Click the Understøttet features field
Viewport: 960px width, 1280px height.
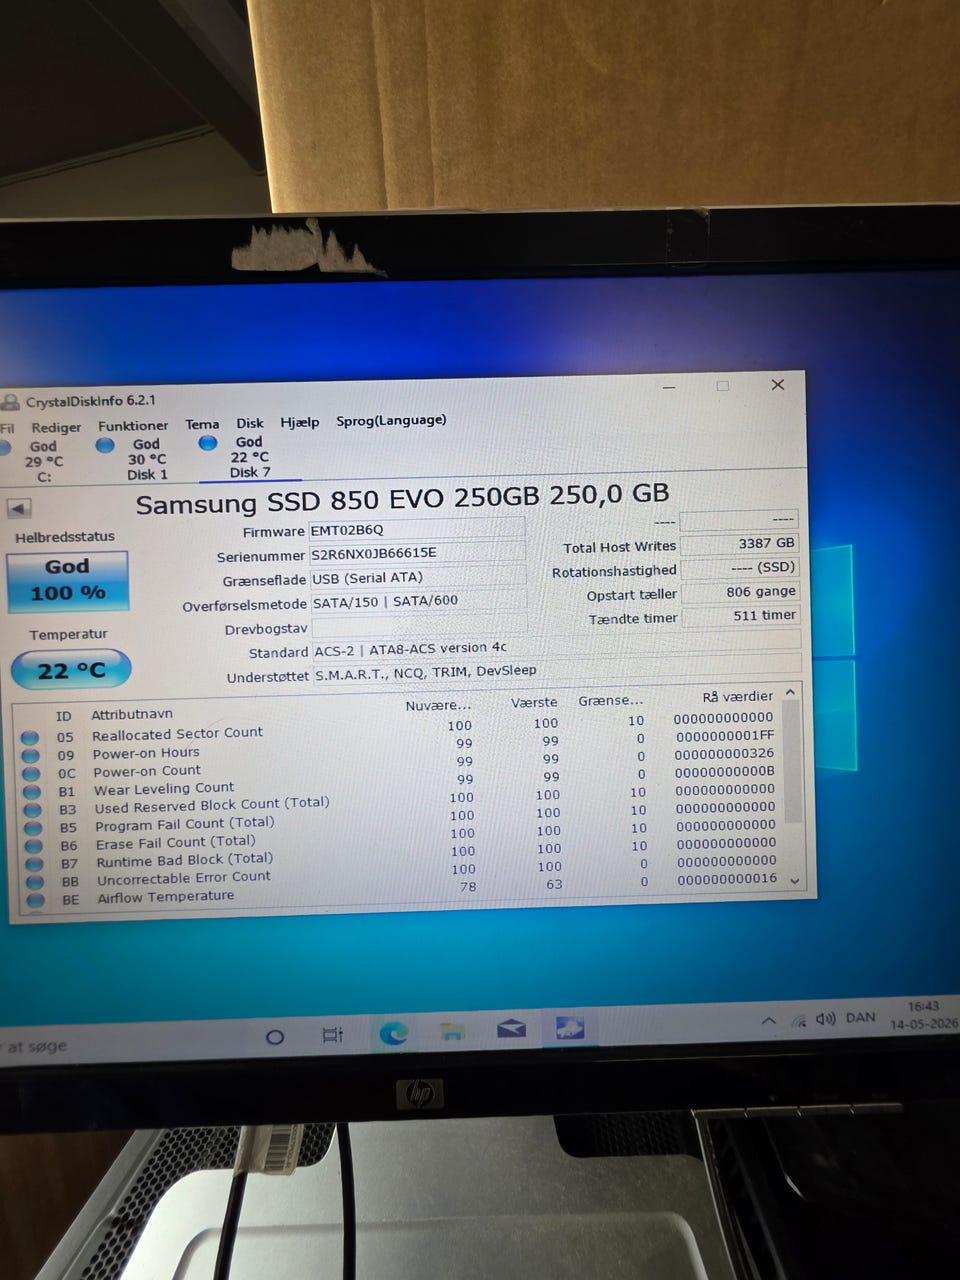tap(557, 672)
